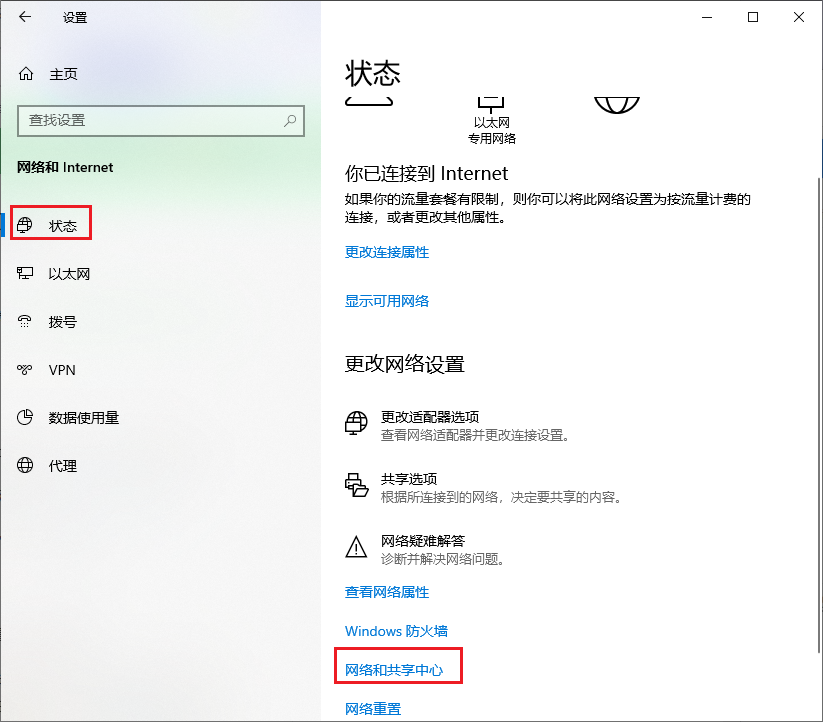Open the VPN icon in sidebar

[25, 369]
